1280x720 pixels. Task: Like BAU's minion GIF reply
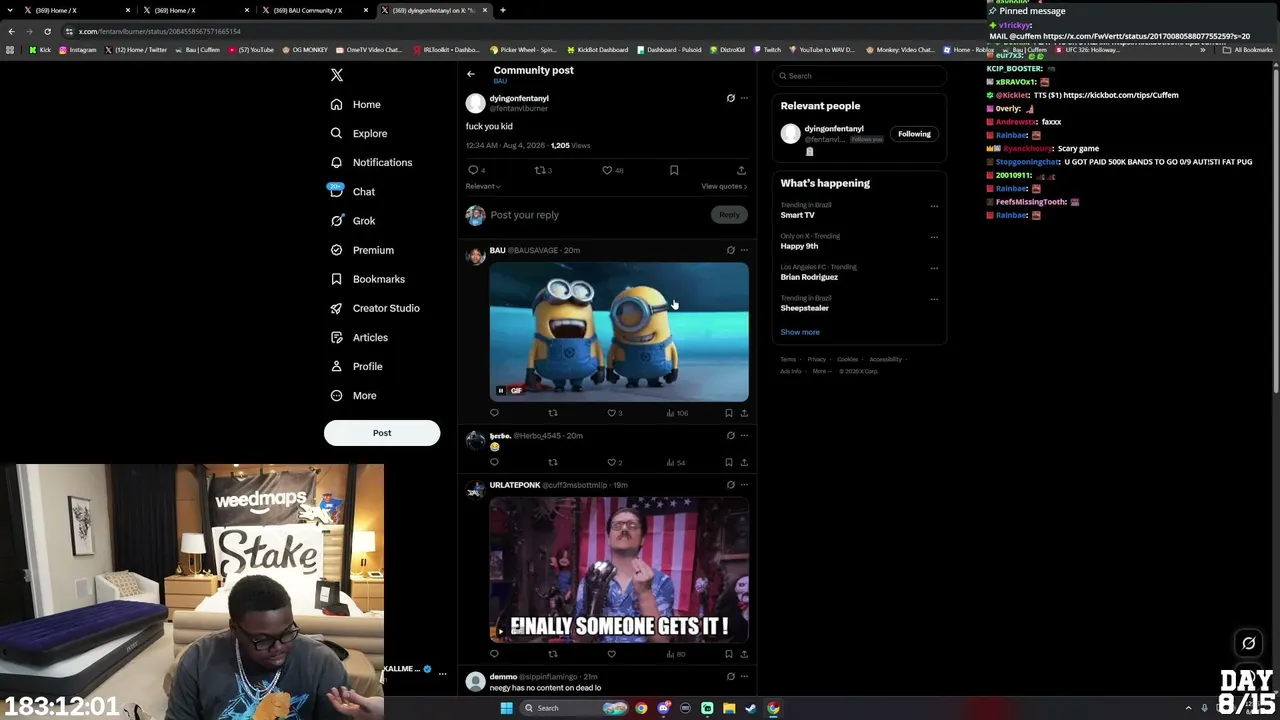tap(612, 413)
